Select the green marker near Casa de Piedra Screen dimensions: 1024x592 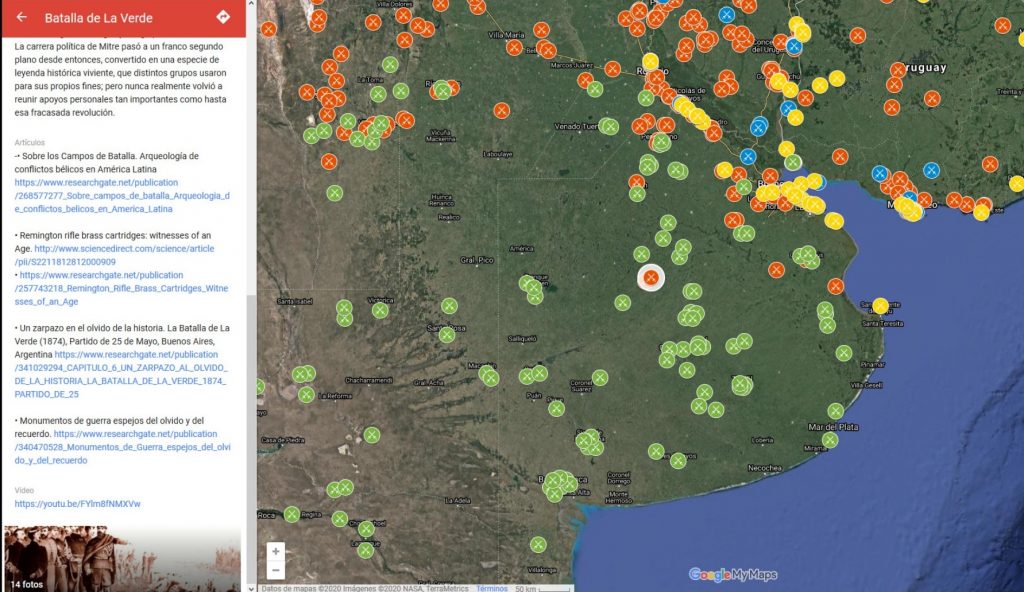click(x=371, y=434)
